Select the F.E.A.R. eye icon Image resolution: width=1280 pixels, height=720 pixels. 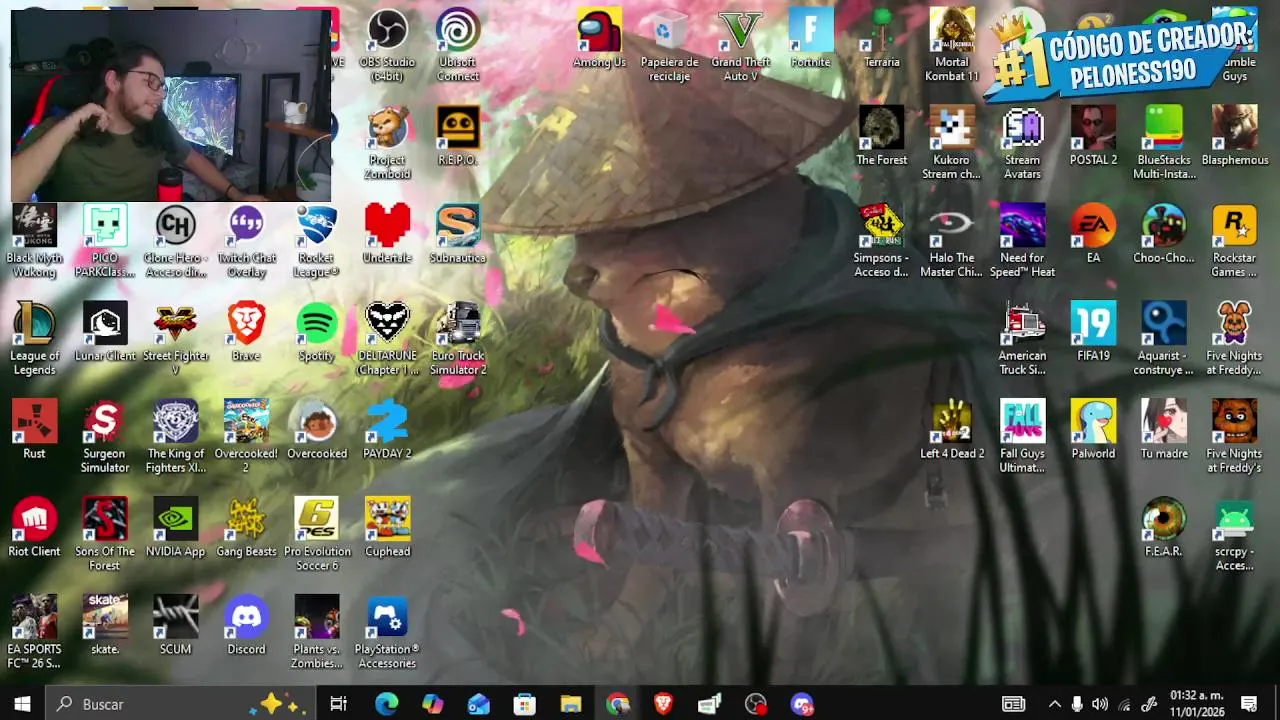(x=1164, y=528)
